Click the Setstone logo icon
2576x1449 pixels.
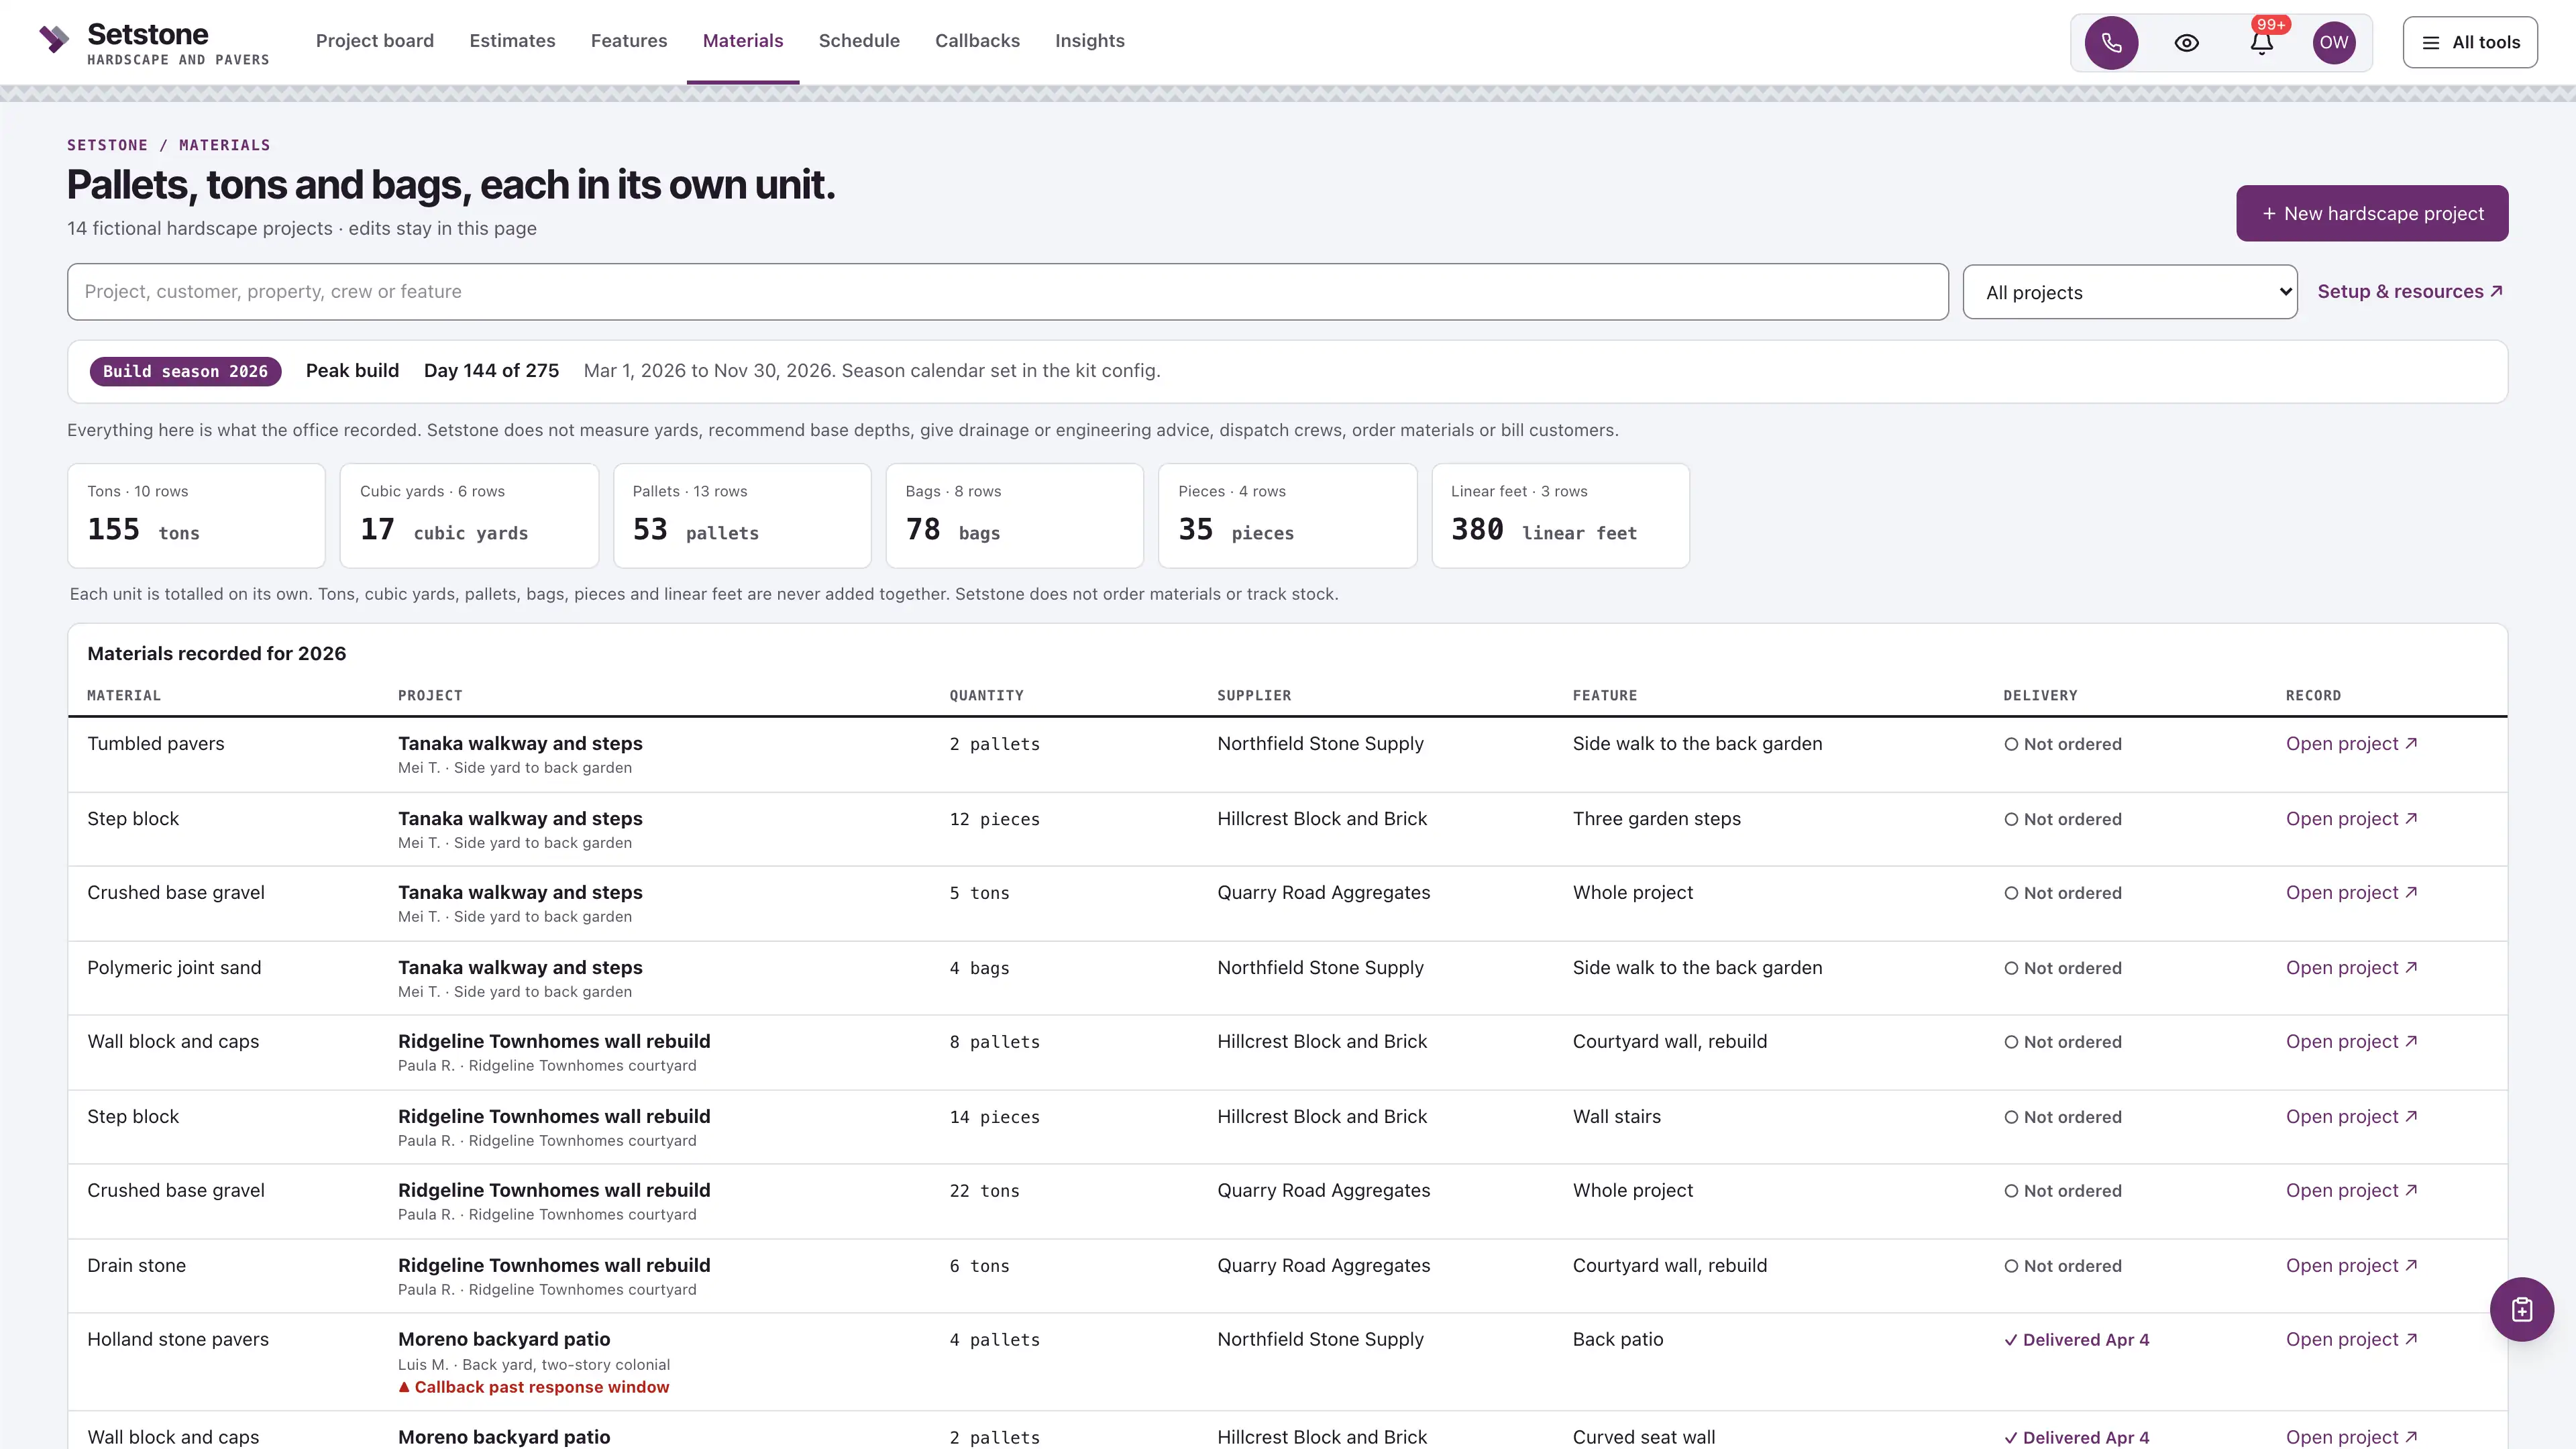click(54, 40)
